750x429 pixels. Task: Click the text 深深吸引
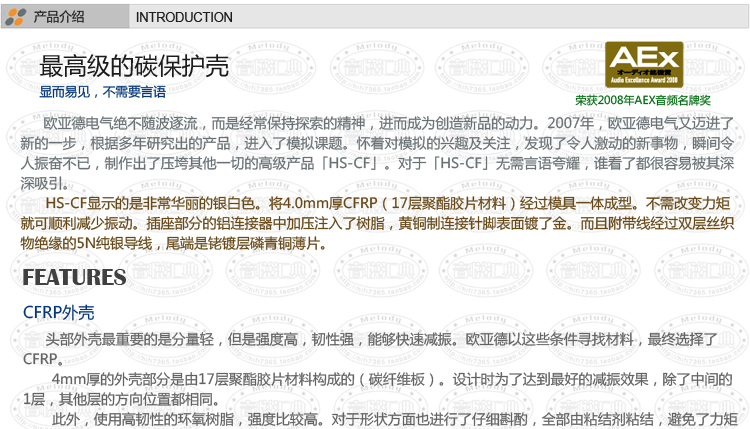[x=42, y=184]
